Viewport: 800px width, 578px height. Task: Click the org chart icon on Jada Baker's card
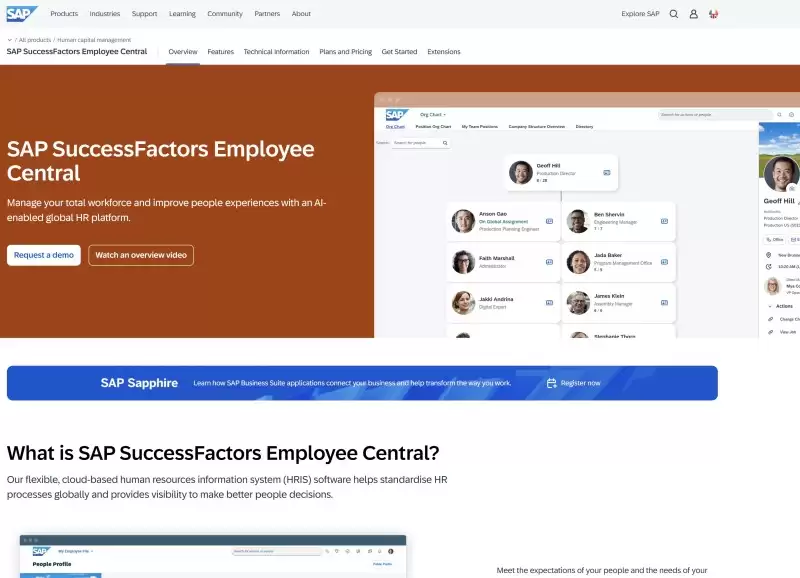(664, 261)
